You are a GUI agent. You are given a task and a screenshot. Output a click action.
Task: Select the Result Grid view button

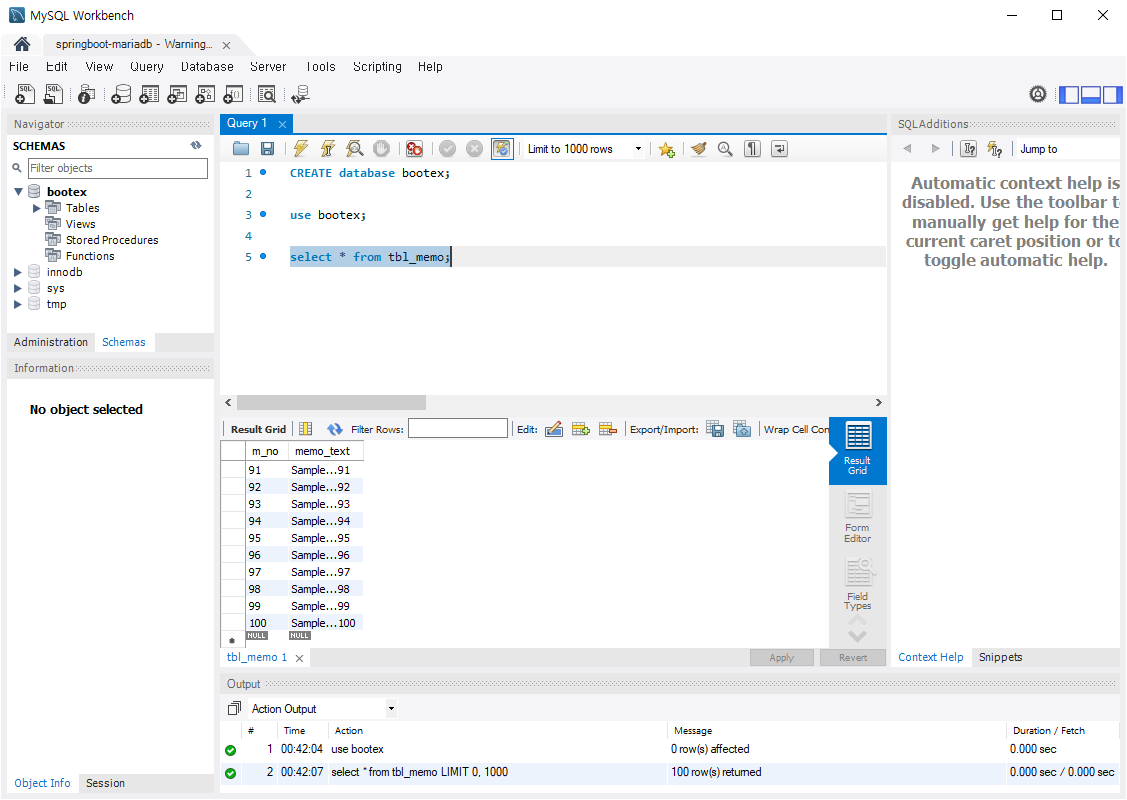pyautogui.click(x=857, y=449)
